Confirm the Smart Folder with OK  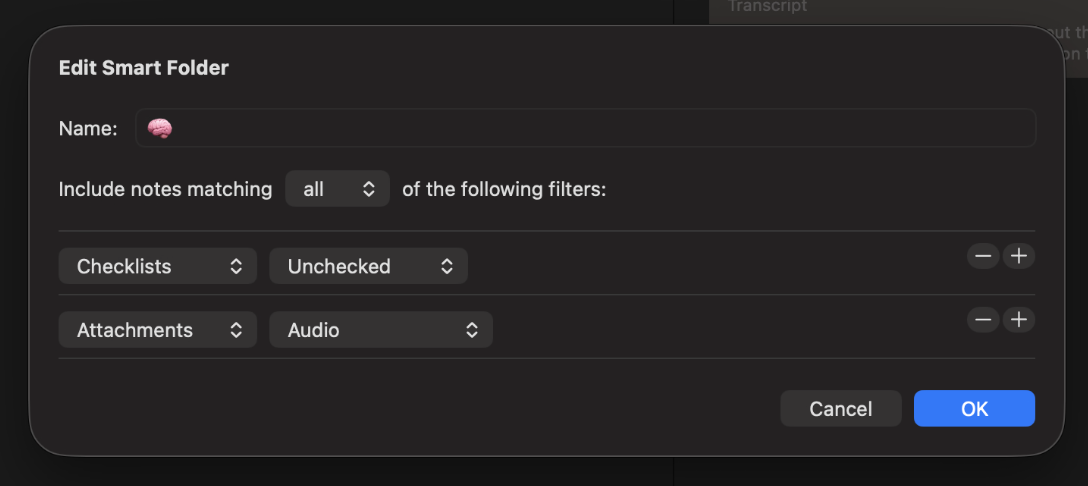point(974,408)
